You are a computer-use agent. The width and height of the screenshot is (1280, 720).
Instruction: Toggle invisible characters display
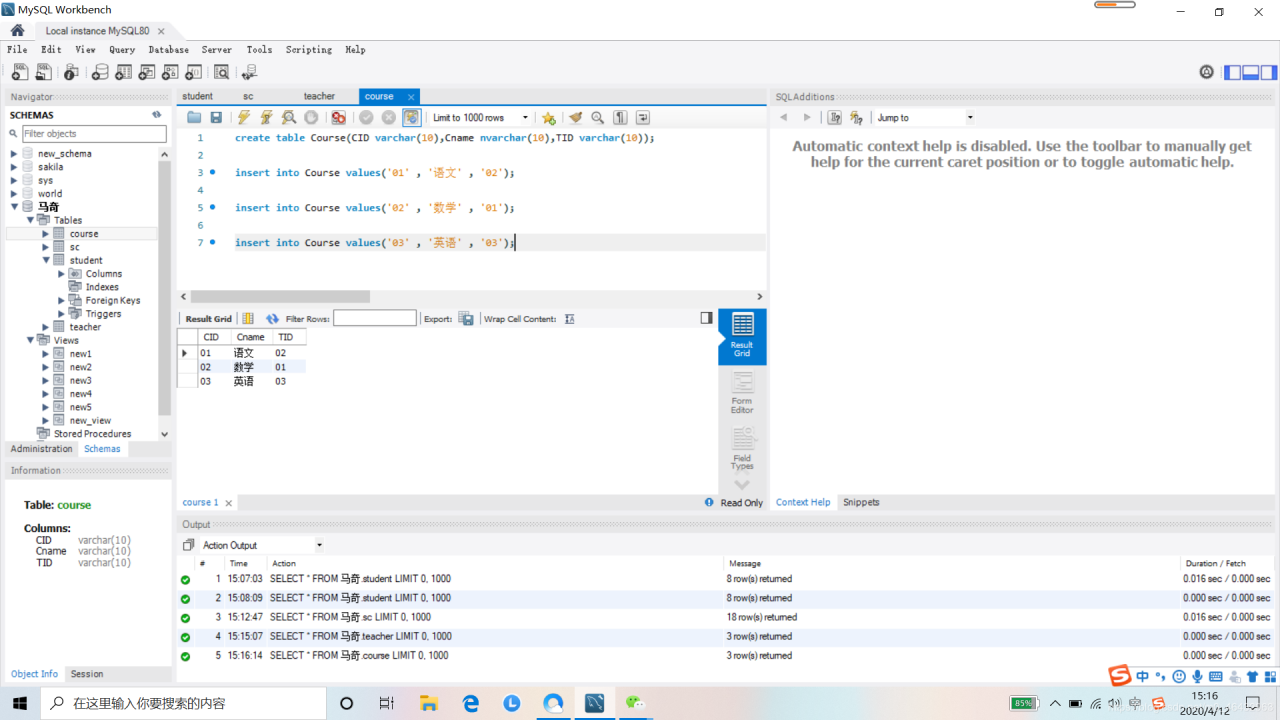click(x=620, y=118)
